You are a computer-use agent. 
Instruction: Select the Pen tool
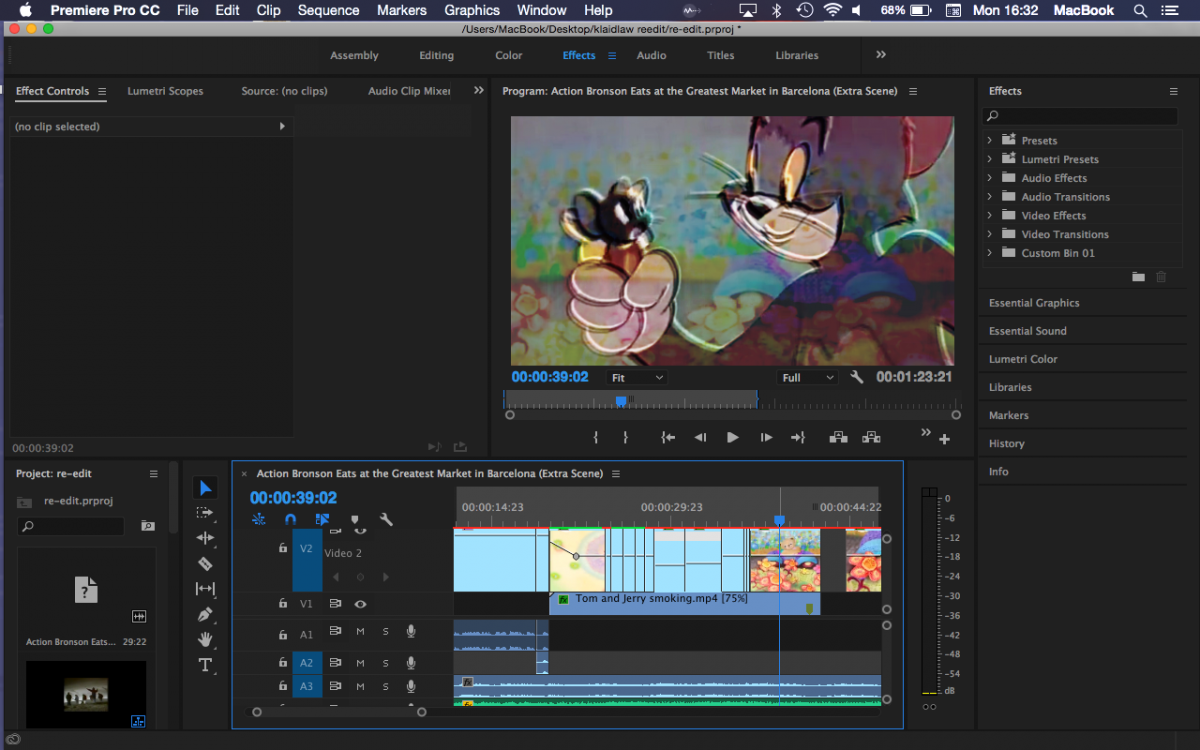[205, 614]
